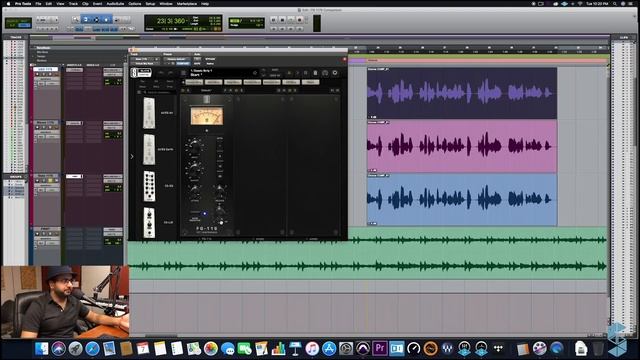Open insert selector below Track selector
Viewport: 640px width, 360px height.
point(145,64)
